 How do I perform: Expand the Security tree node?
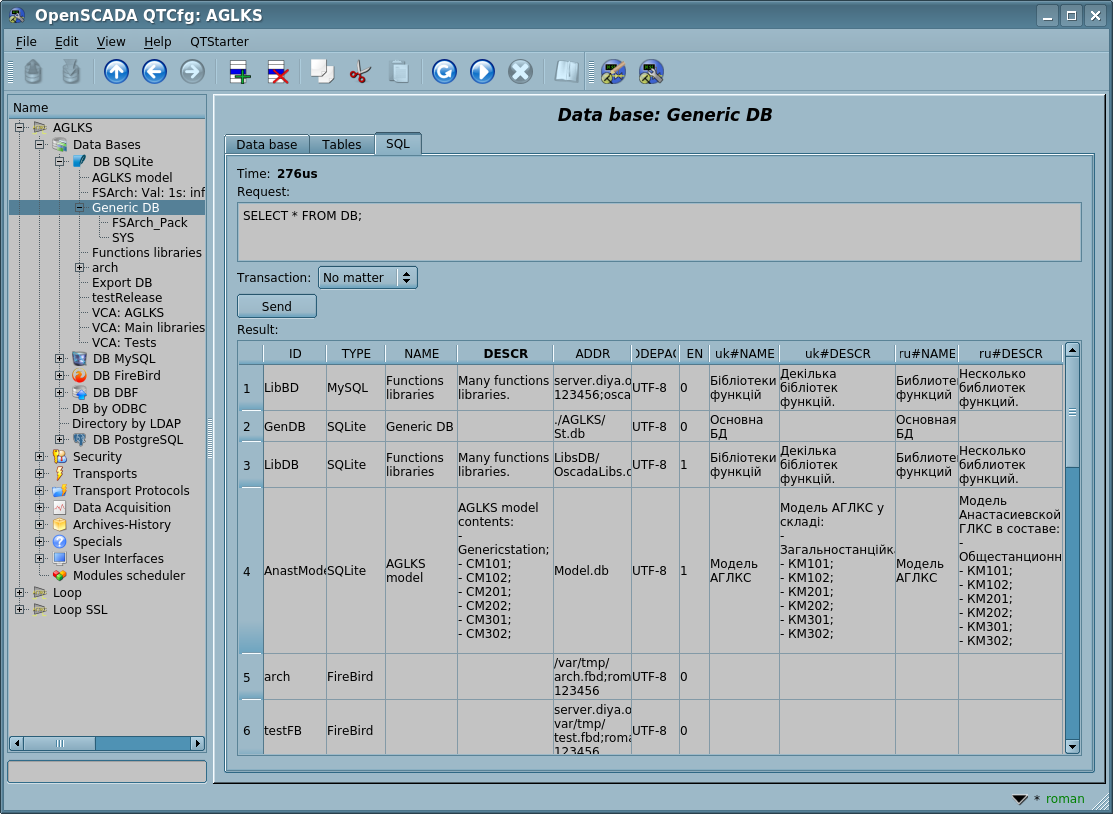click(40, 457)
